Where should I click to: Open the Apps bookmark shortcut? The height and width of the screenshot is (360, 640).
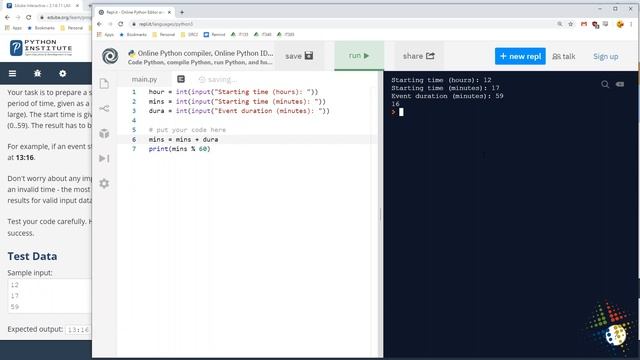tap(105, 35)
